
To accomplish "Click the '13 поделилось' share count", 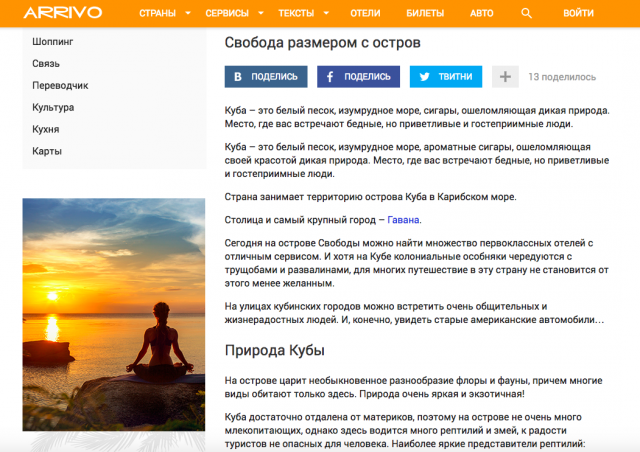I will point(562,77).
